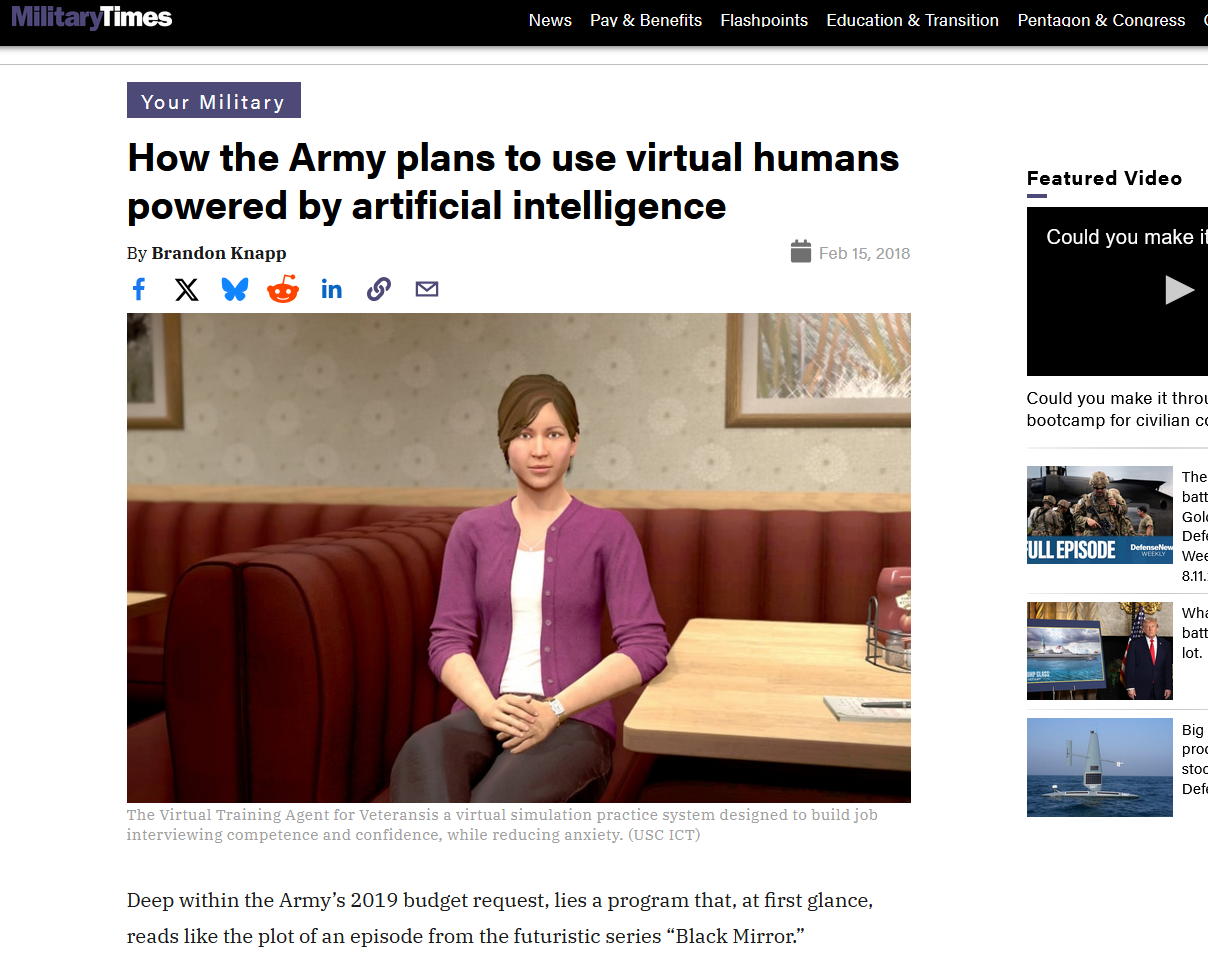Click the 'Could you make it through' video caption
This screenshot has width=1208, height=955.
(1117, 409)
